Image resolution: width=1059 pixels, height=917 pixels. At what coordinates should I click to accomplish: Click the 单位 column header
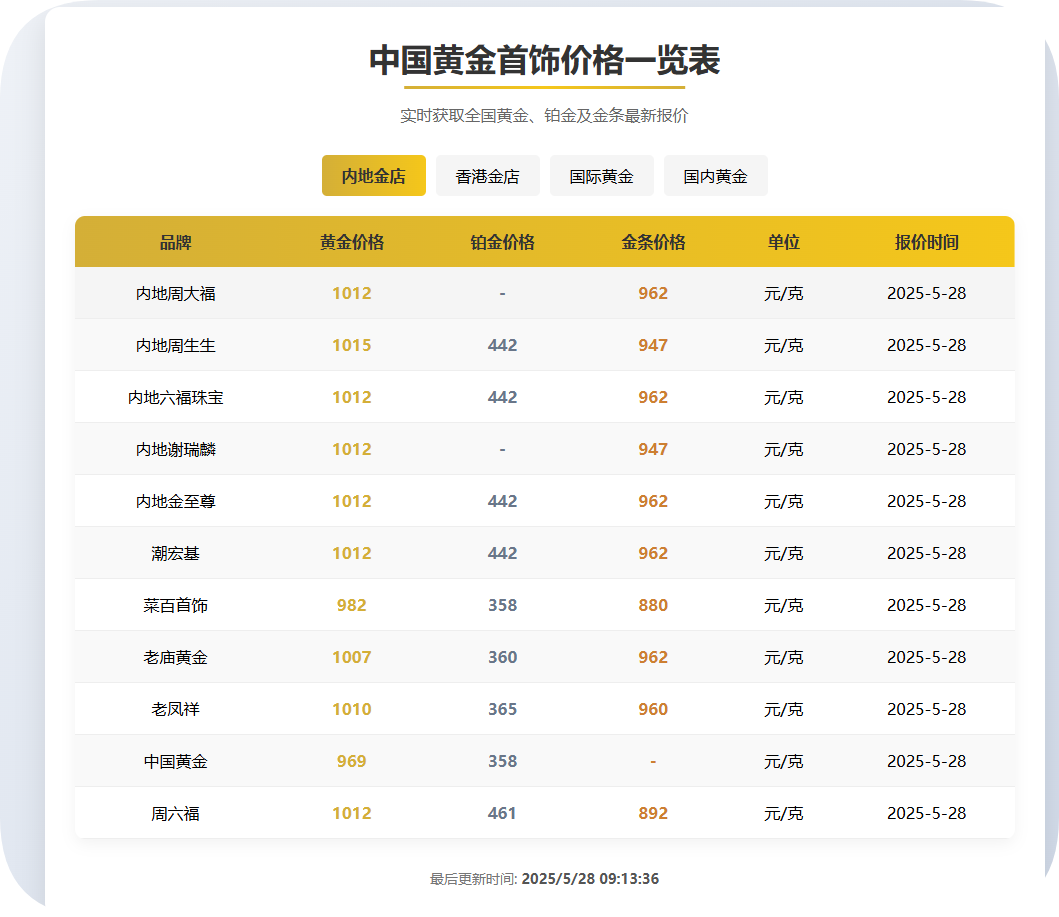point(783,242)
